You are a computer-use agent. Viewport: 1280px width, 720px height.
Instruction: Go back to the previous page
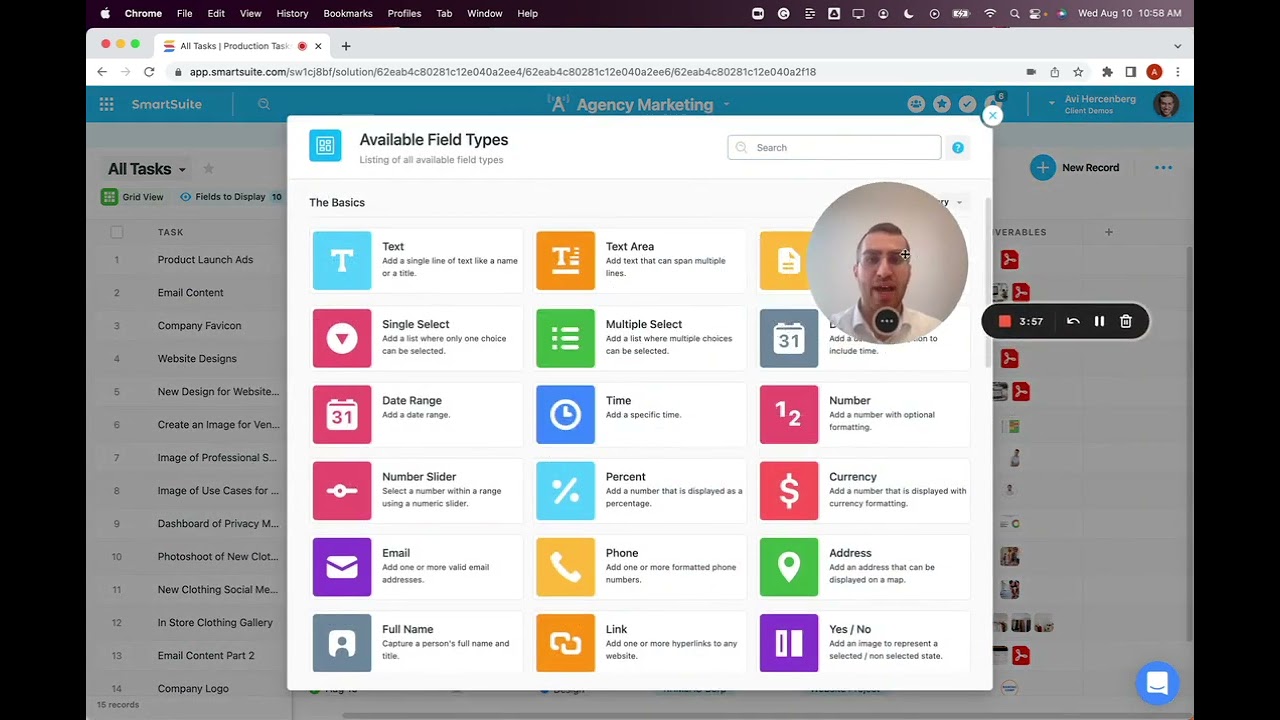(102, 72)
